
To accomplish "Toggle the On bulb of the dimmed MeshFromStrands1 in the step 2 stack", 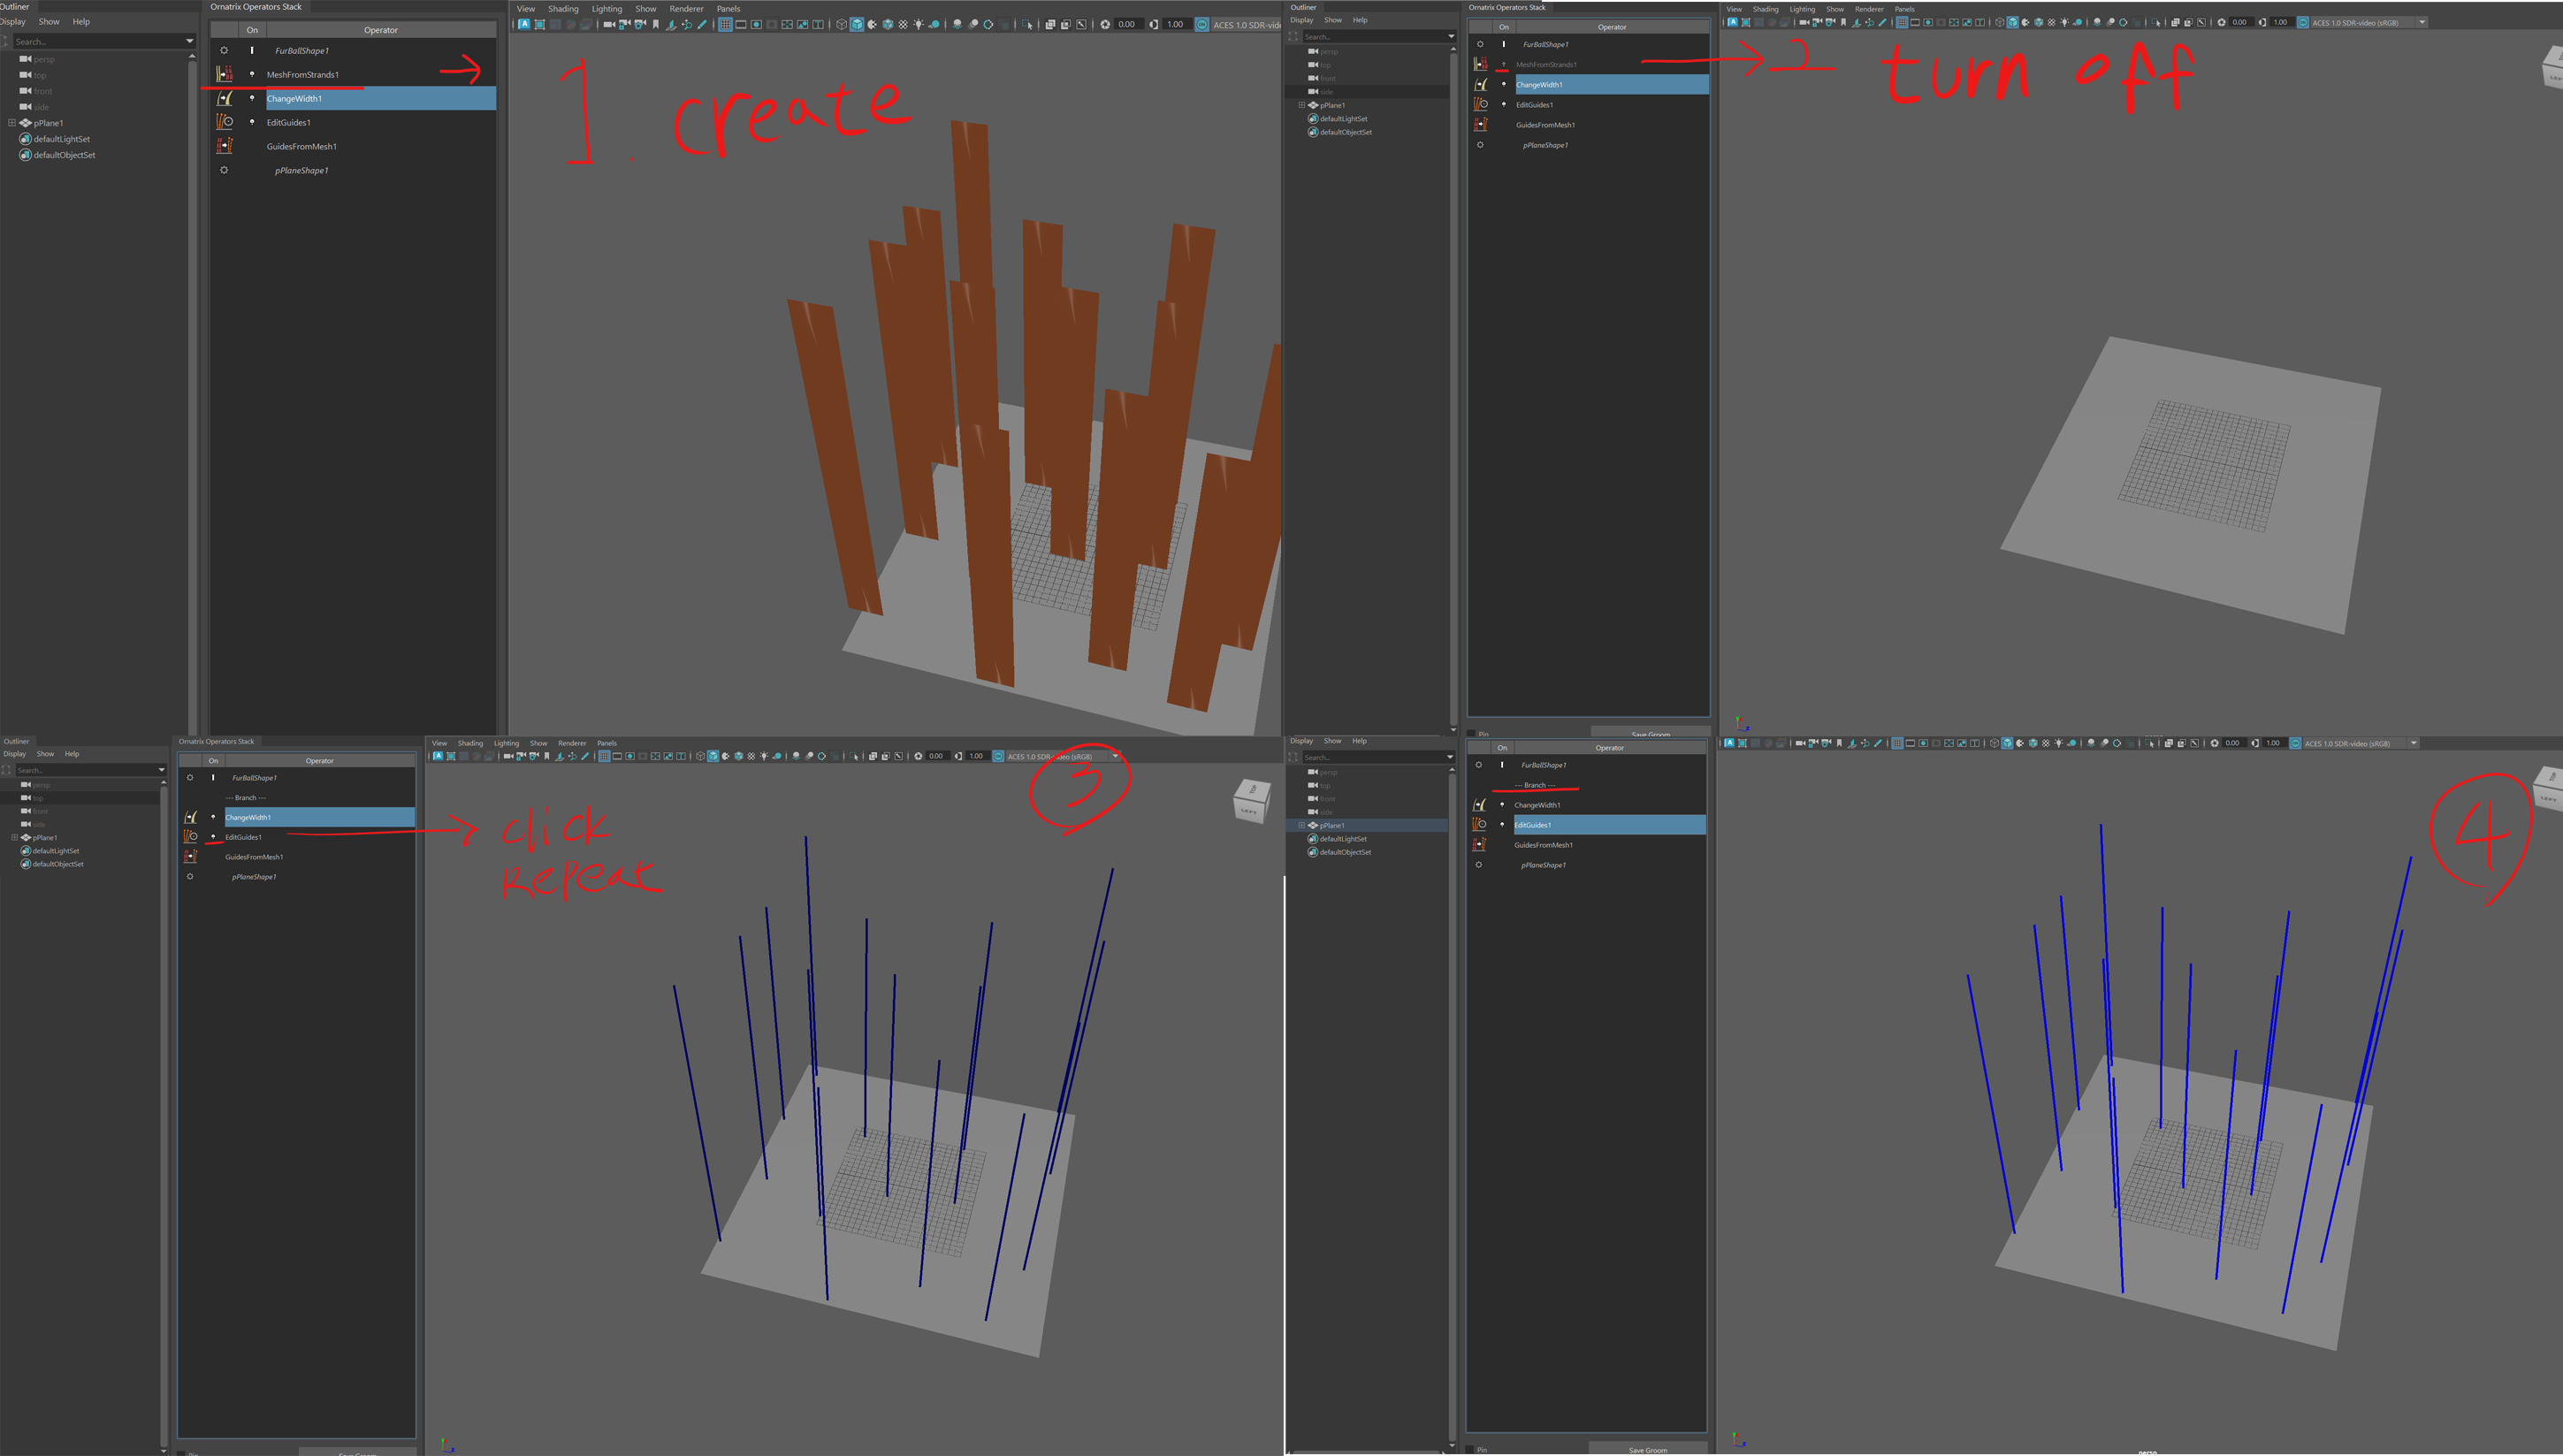I will tap(1503, 65).
